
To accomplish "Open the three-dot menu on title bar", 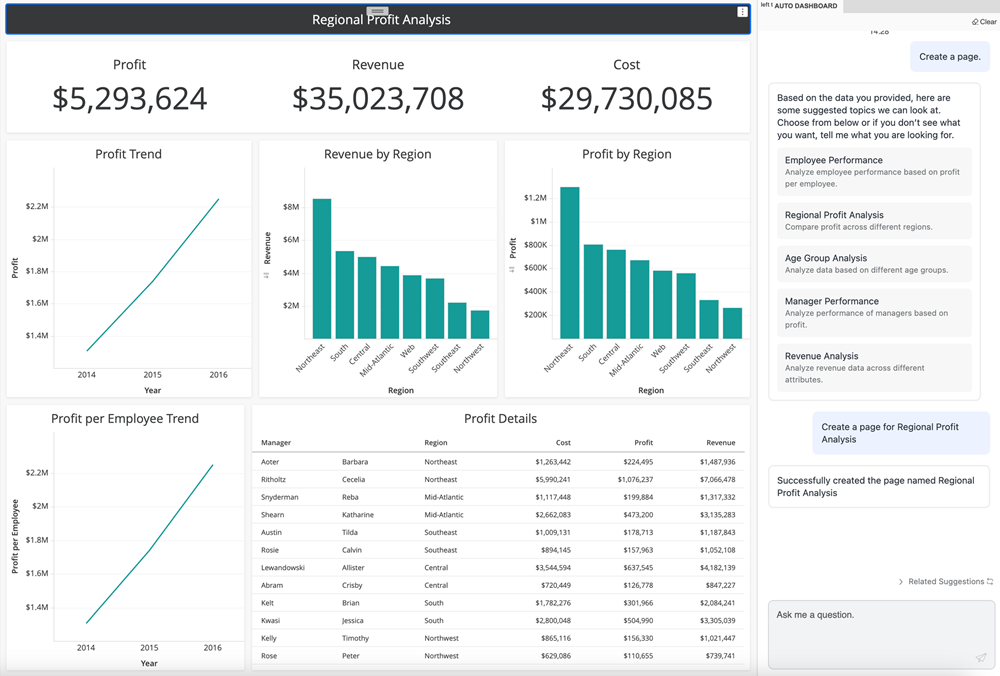I will [741, 12].
